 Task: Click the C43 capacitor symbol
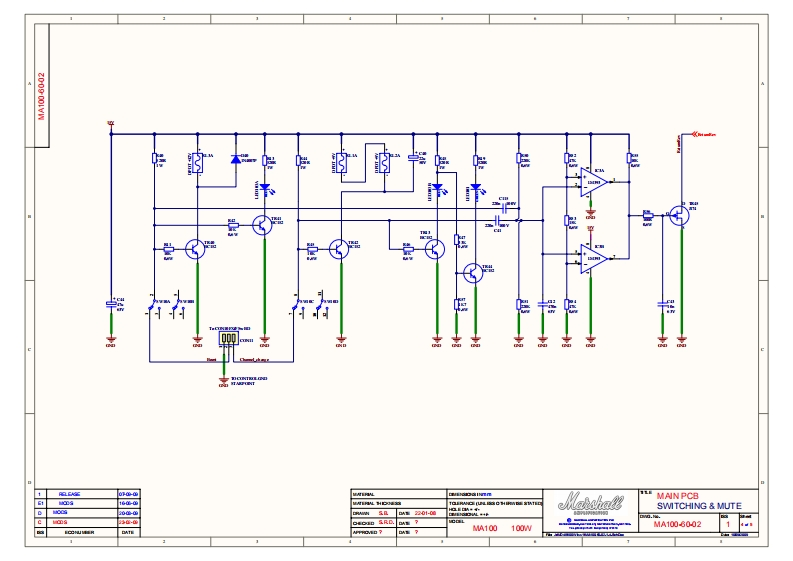[661, 303]
